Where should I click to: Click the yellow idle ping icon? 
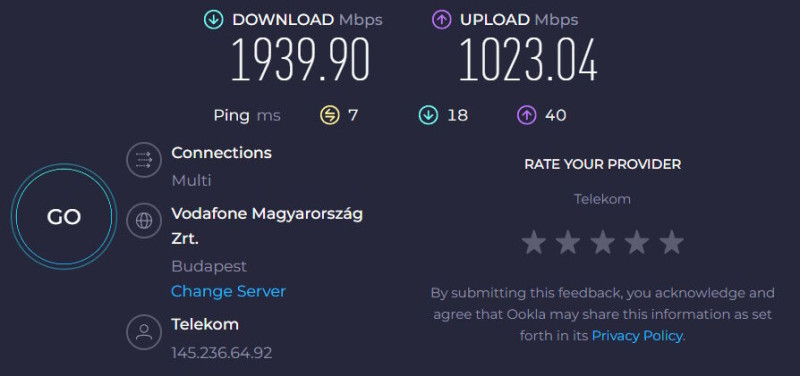click(330, 116)
